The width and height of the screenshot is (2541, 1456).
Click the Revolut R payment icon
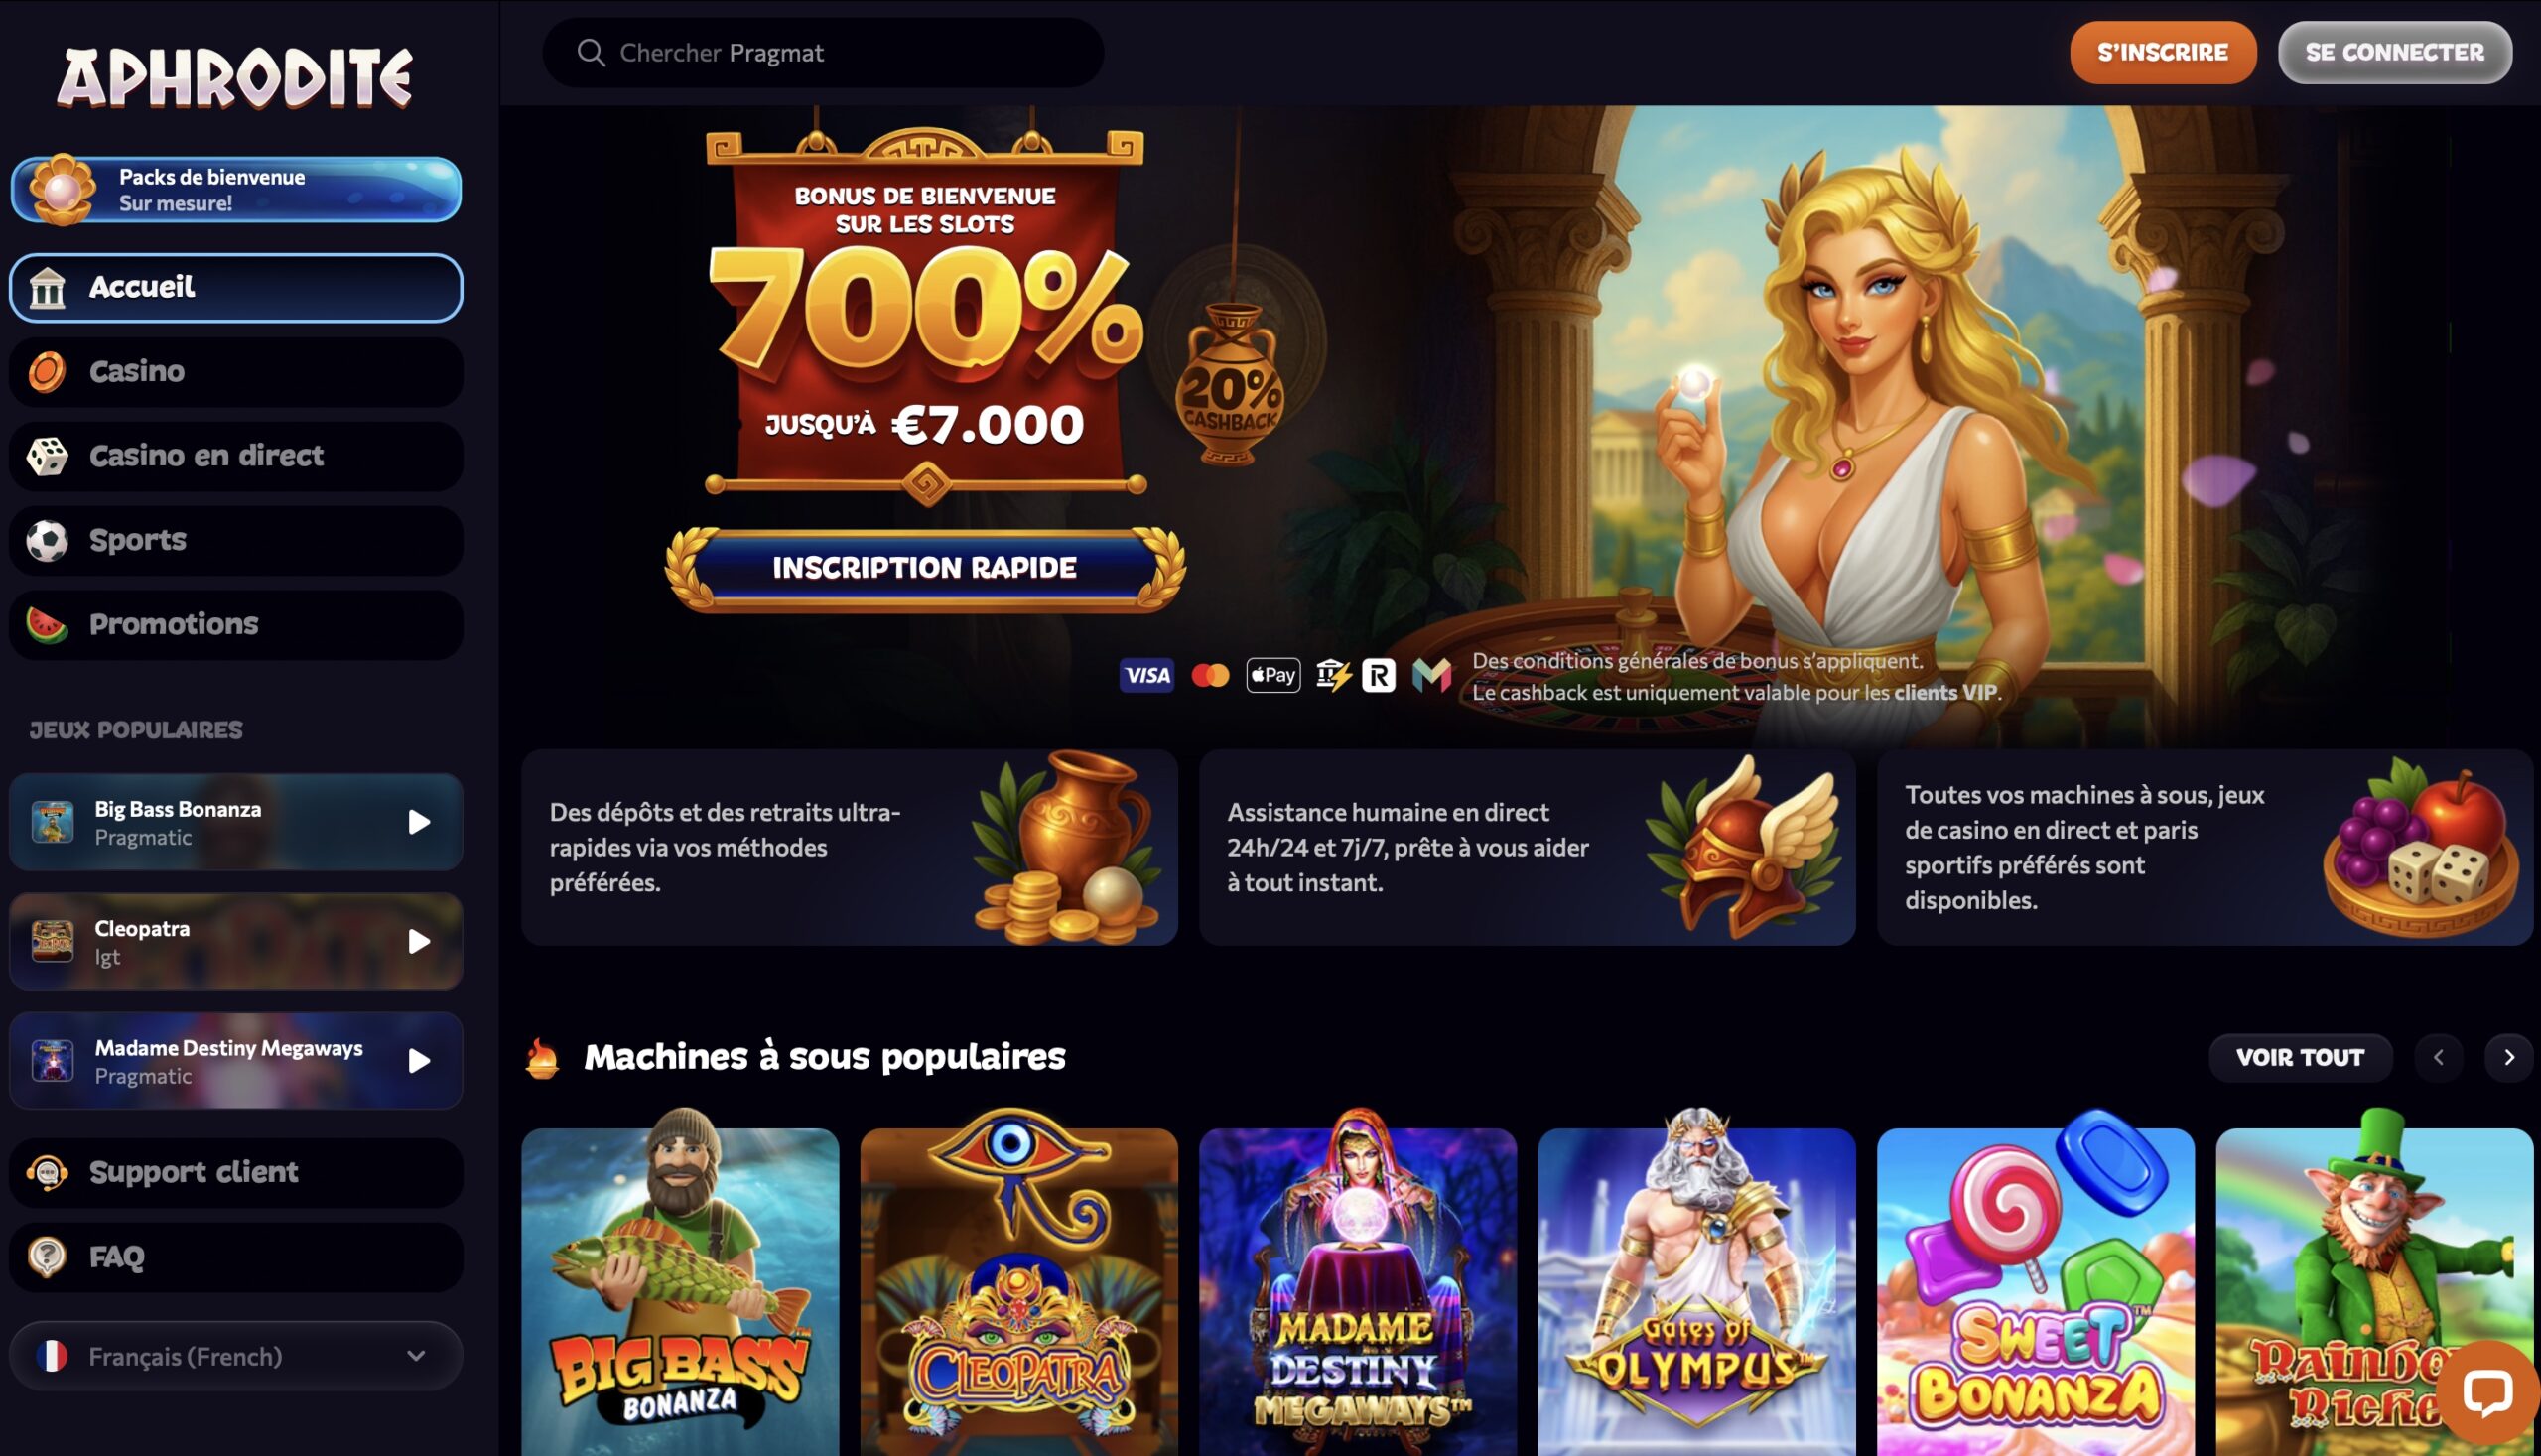tap(1378, 676)
